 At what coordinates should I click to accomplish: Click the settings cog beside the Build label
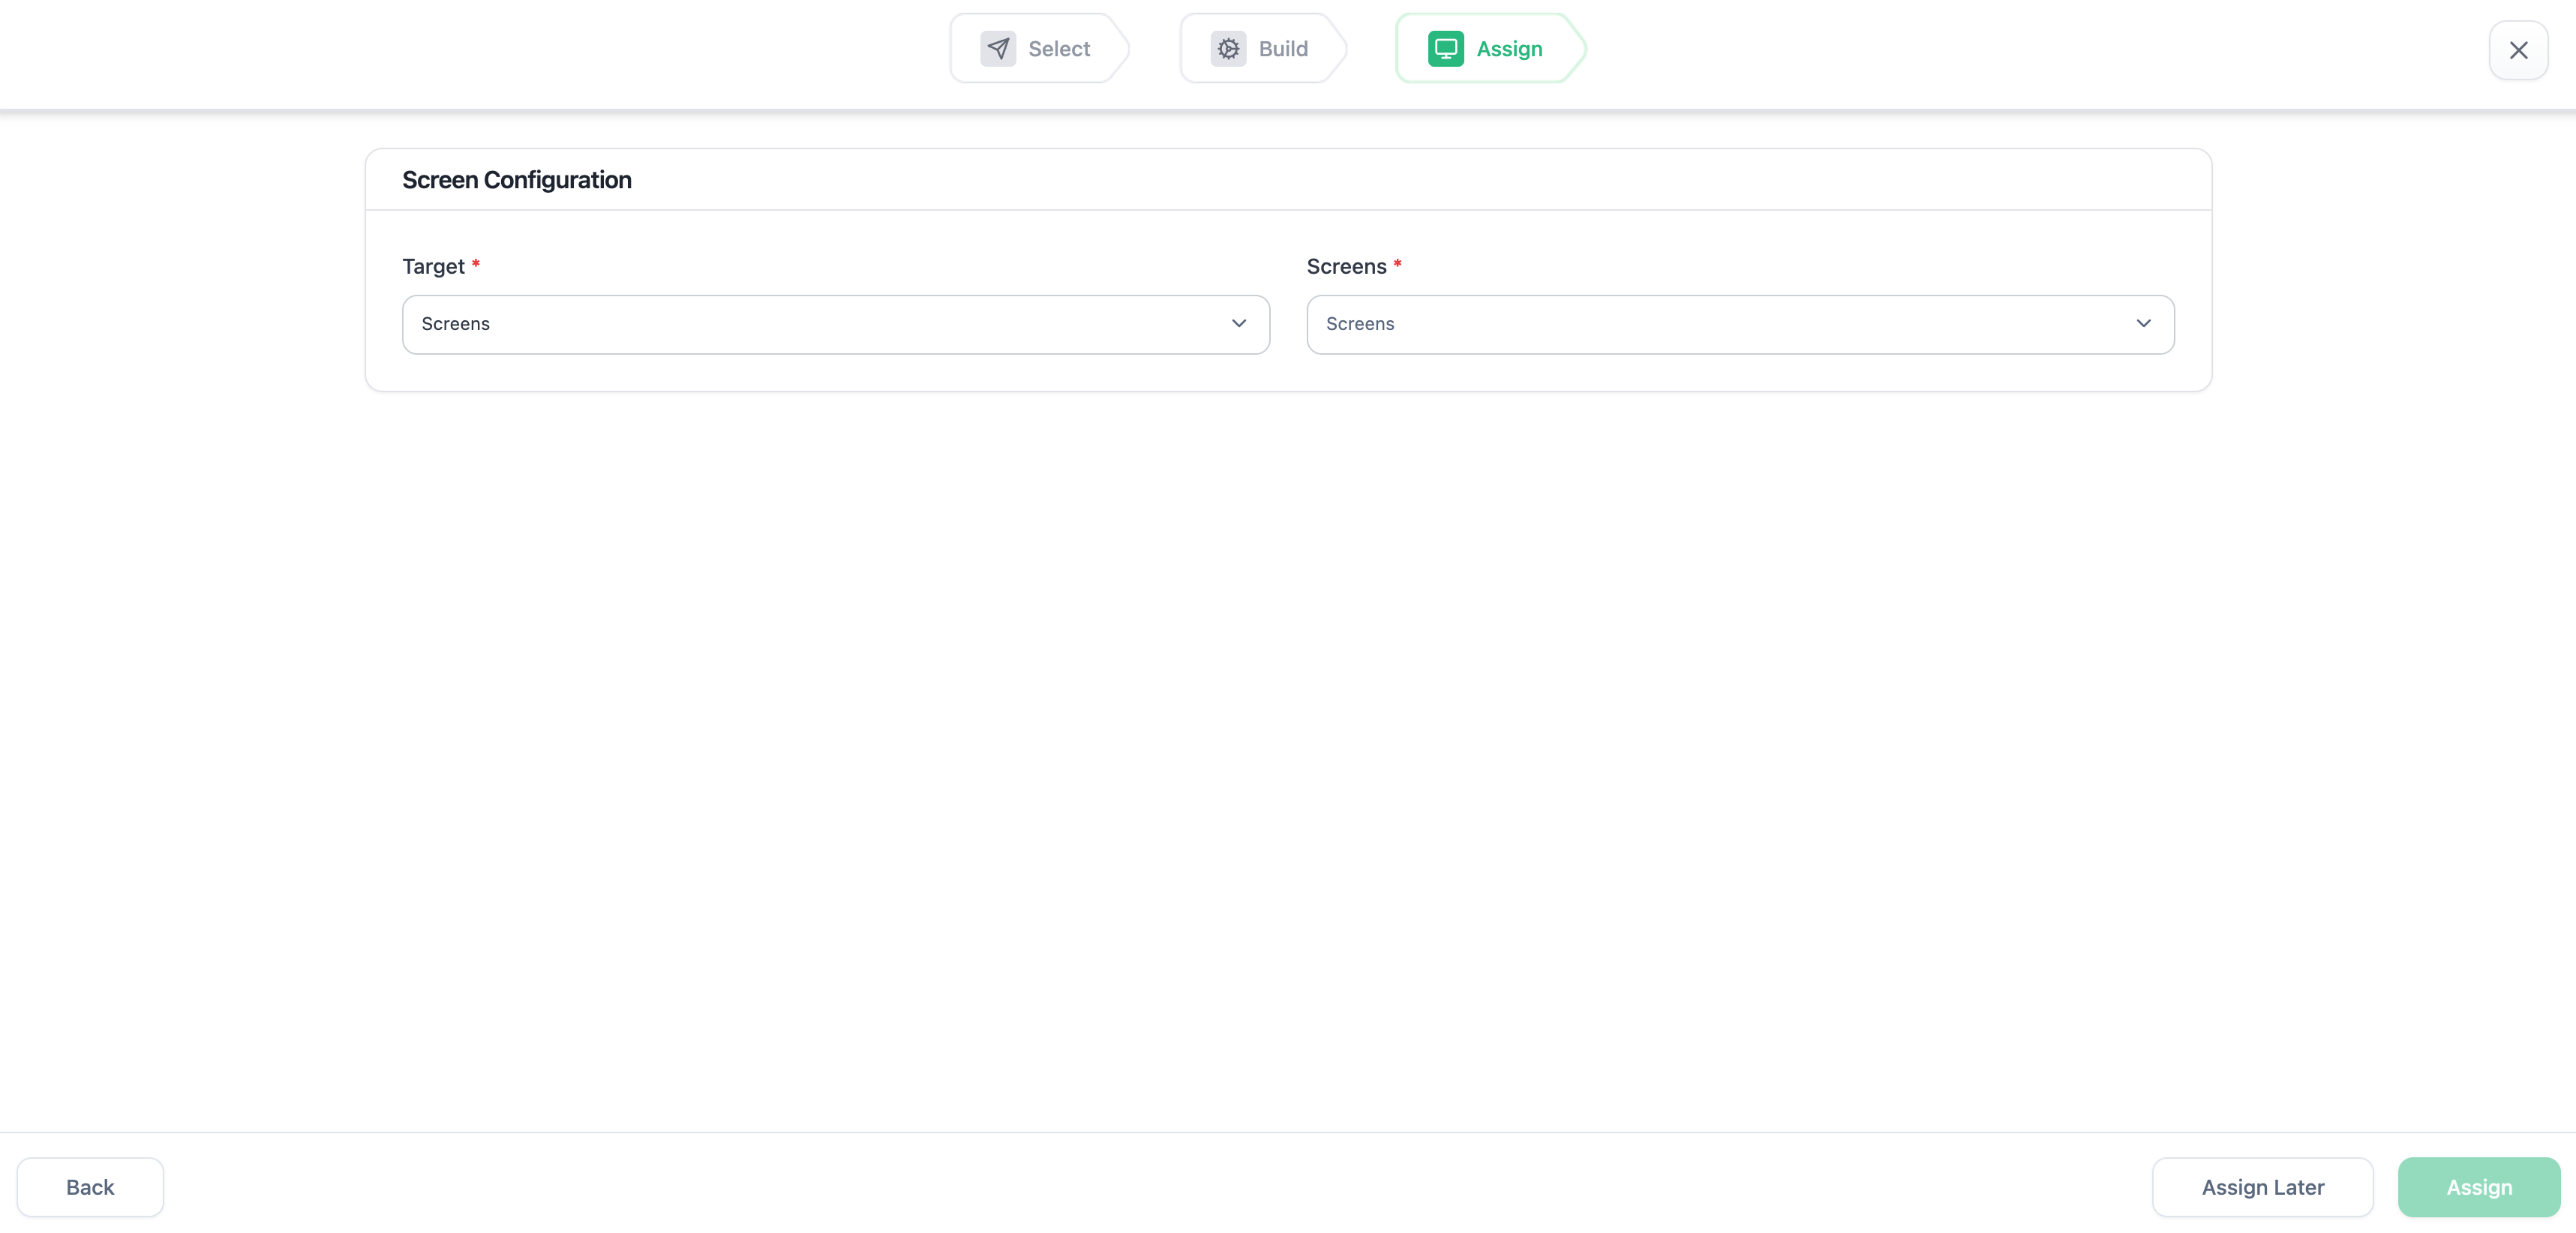[1228, 47]
